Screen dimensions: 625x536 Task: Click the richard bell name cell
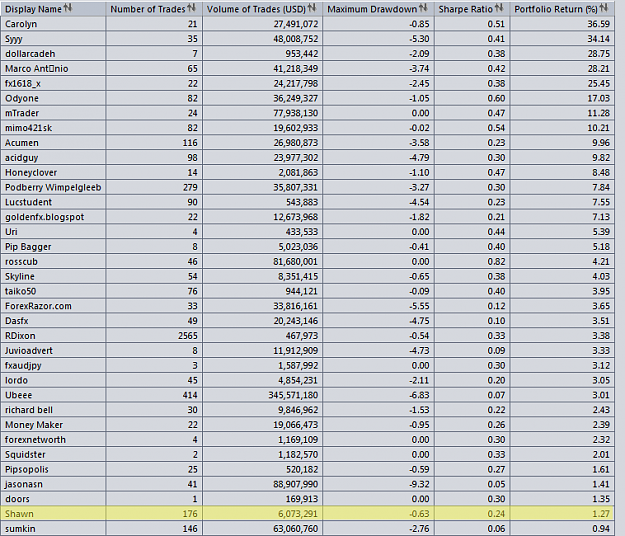tap(54, 410)
